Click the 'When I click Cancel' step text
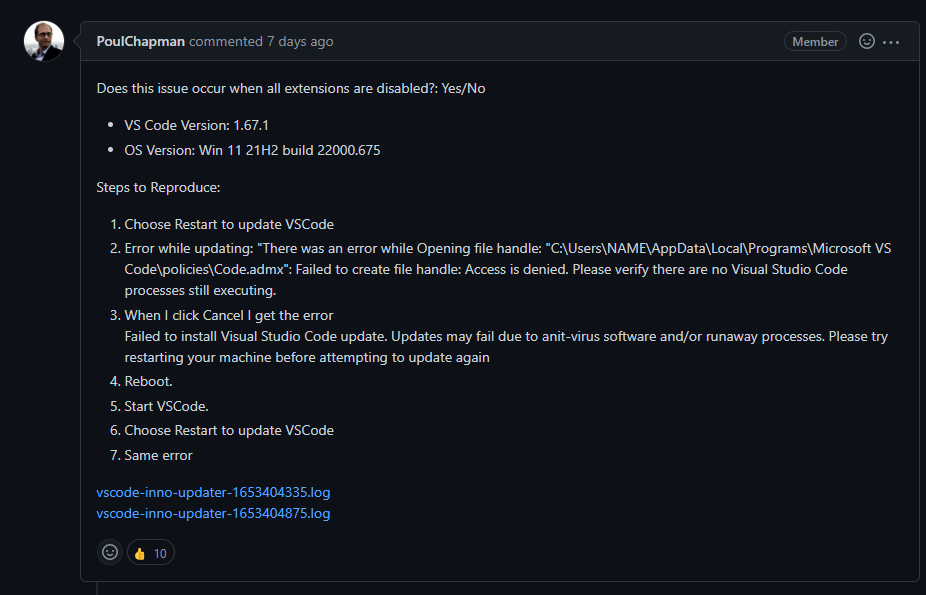926x595 pixels. click(x=506, y=336)
